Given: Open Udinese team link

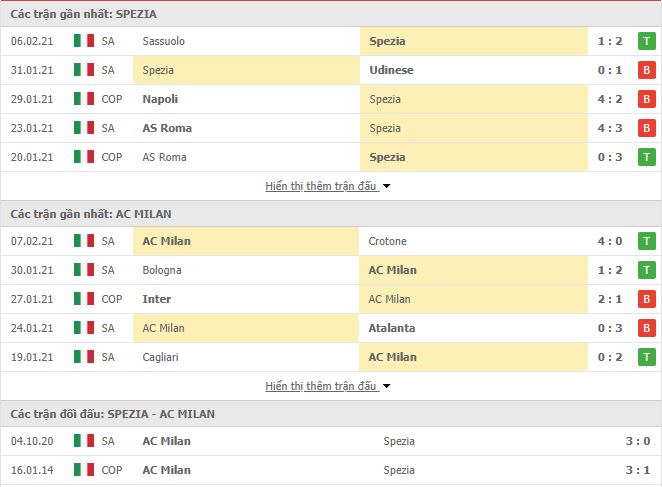Looking at the screenshot, I should pyautogui.click(x=391, y=70).
